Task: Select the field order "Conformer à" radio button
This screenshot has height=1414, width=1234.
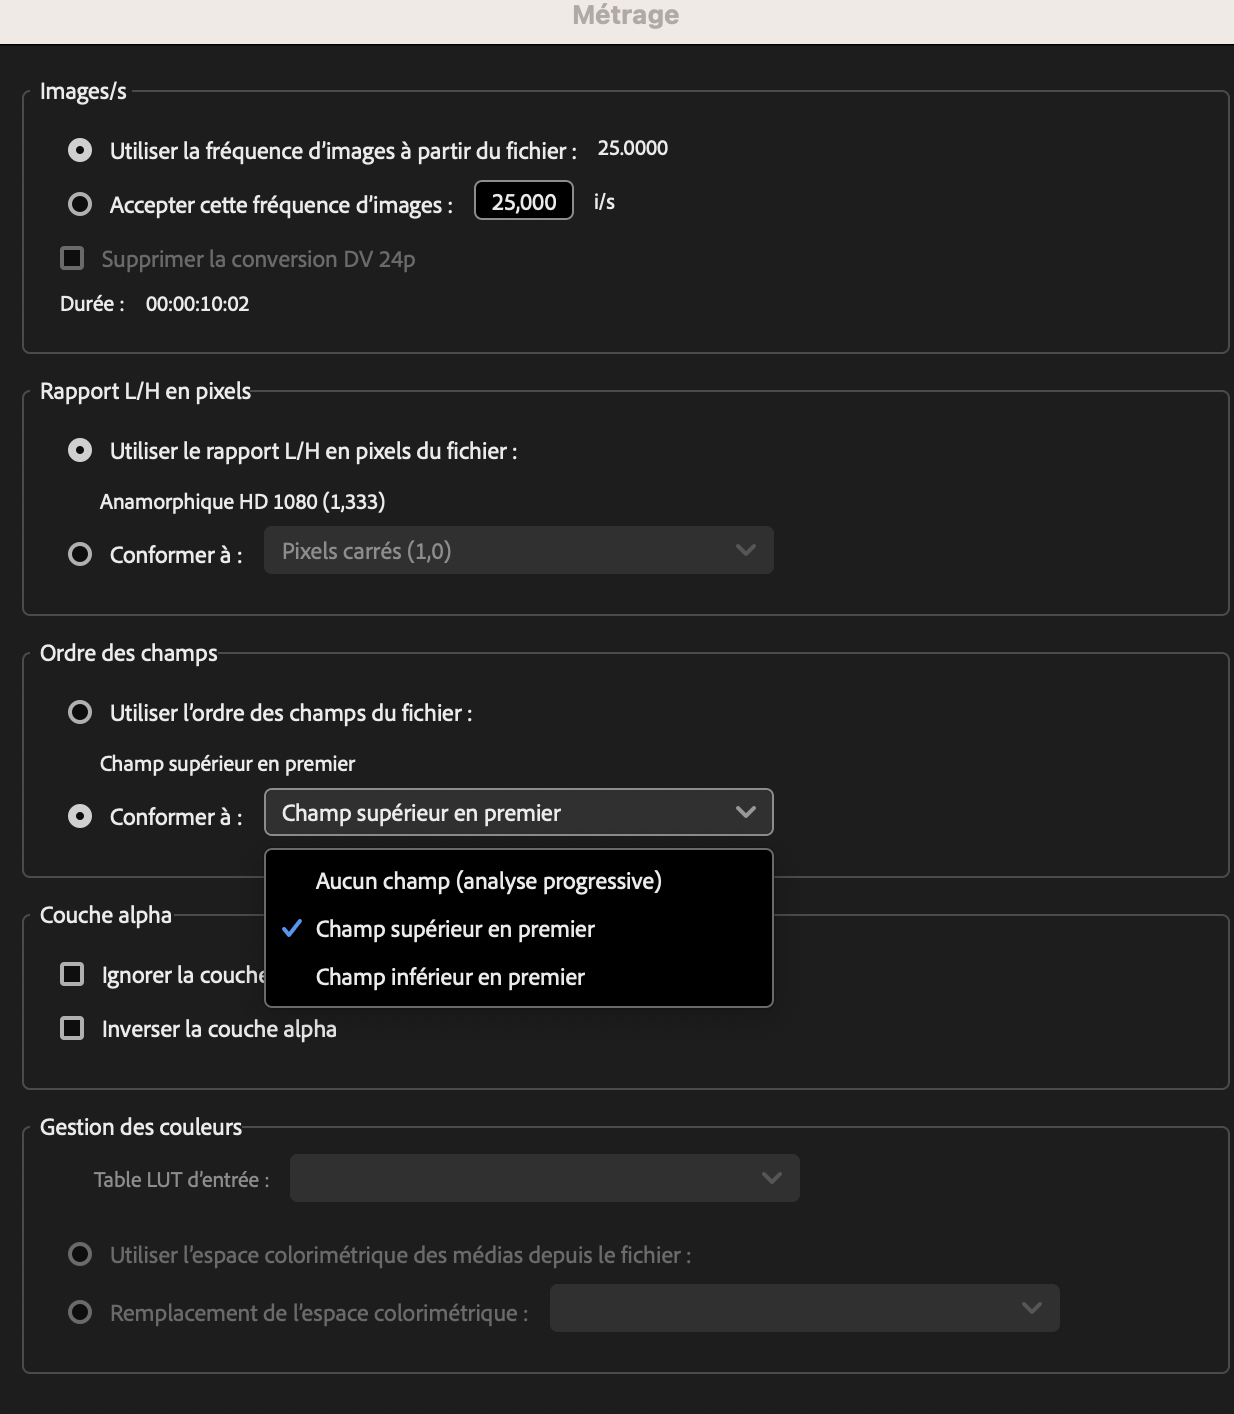Action: coord(80,817)
